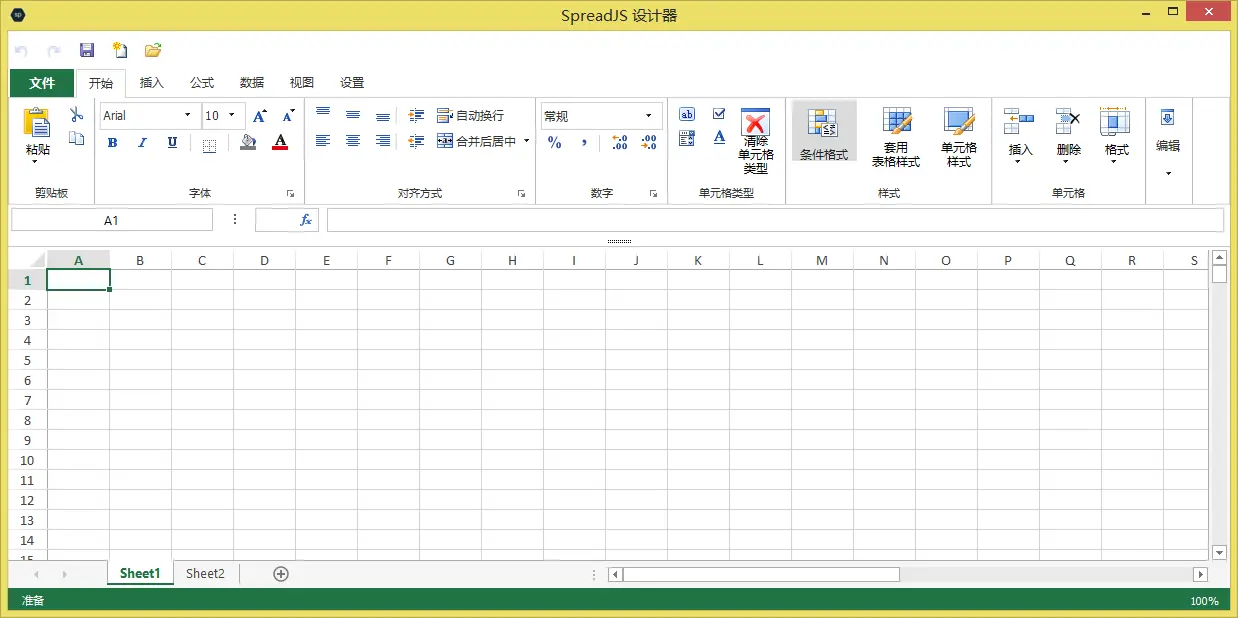Click the fx formula button
This screenshot has width=1238, height=618.
point(305,219)
